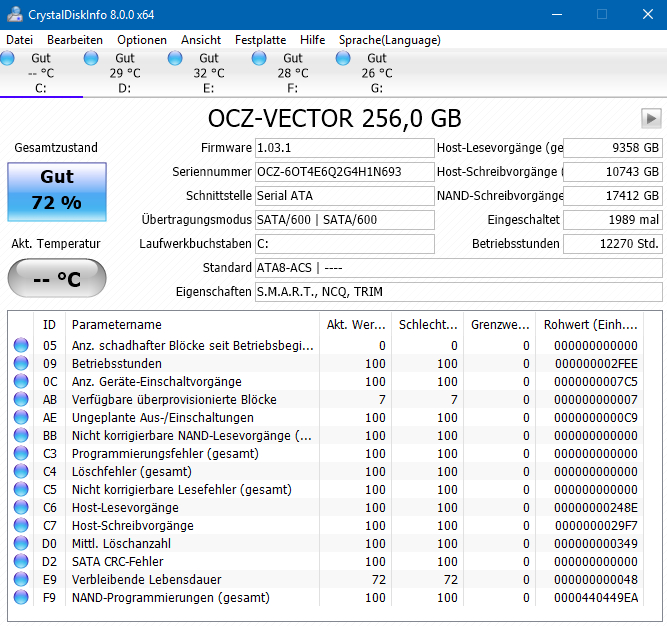Click the Host-Lesevorgänge 9358 GB value
The width and height of the screenshot is (667, 626).
pyautogui.click(x=613, y=148)
